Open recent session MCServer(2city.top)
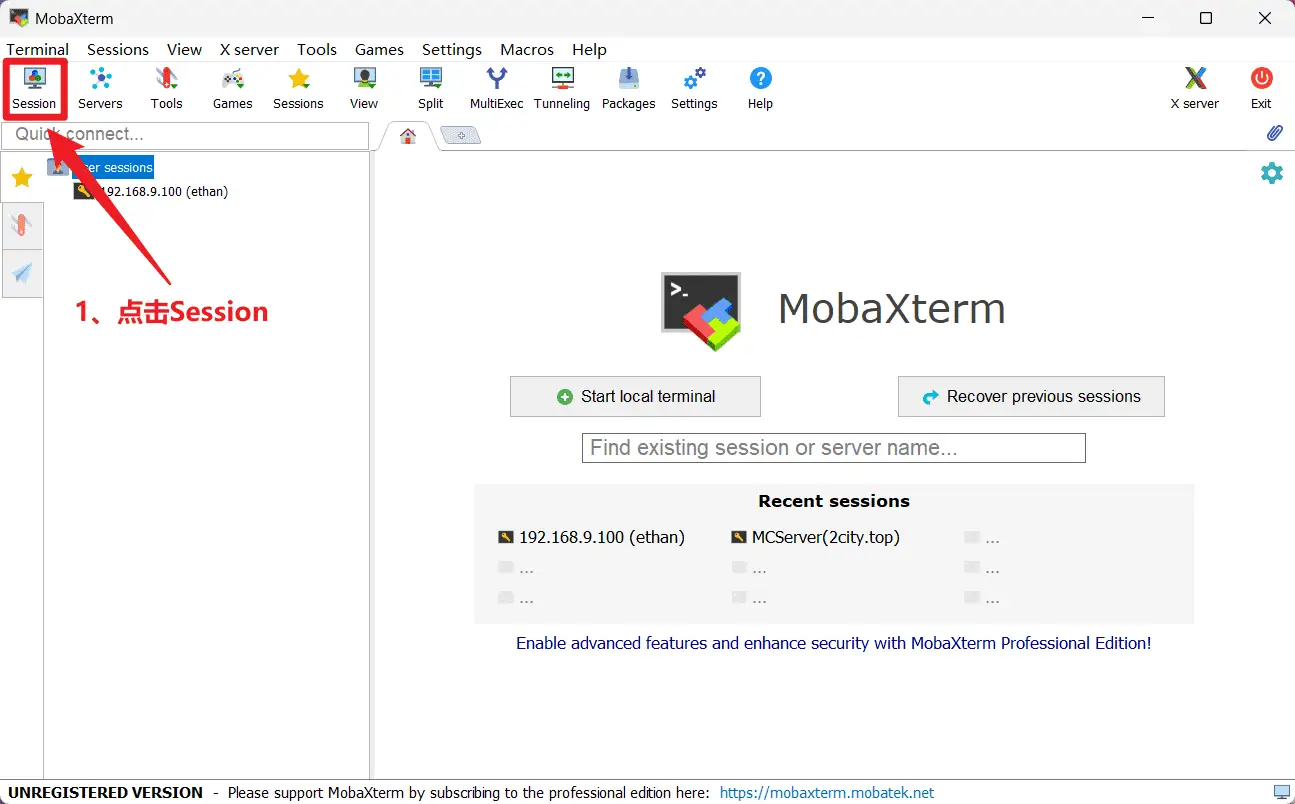 [815, 537]
